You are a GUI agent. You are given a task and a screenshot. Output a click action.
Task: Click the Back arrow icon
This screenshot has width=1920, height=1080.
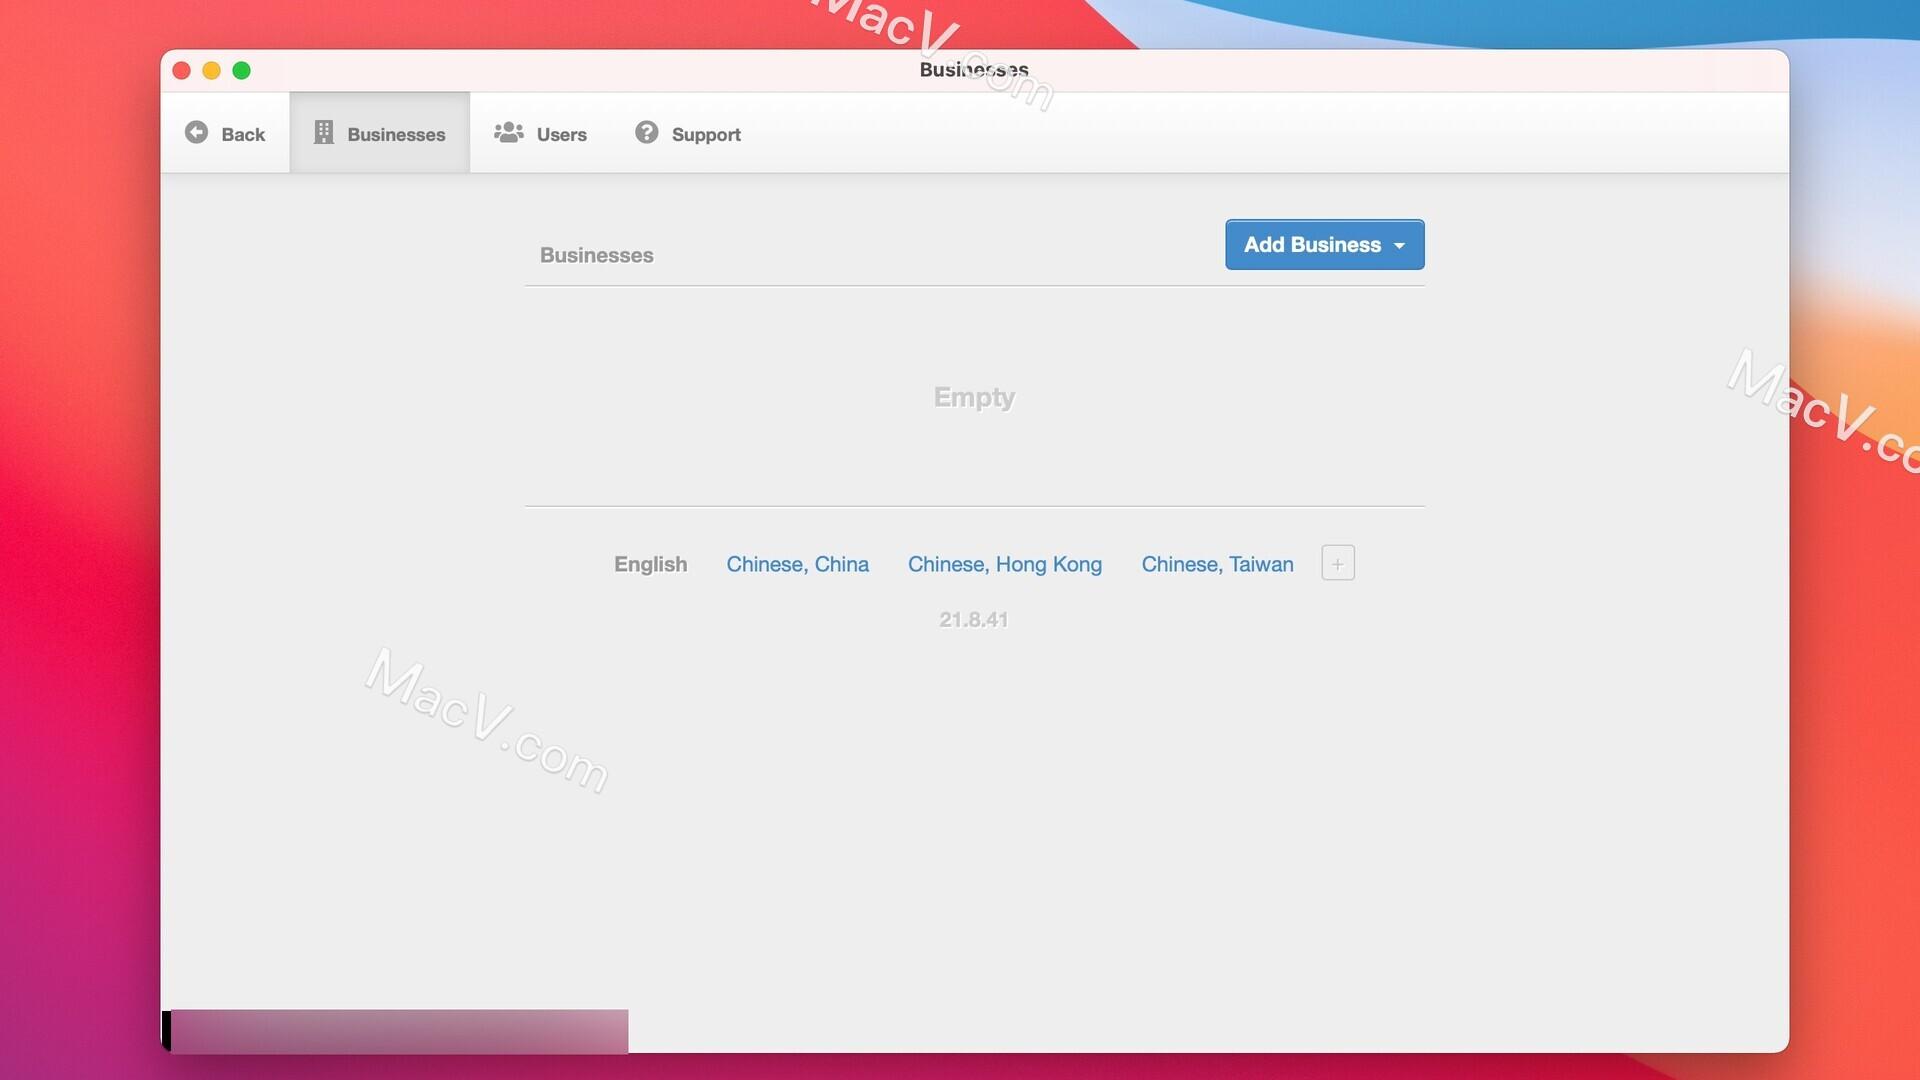197,133
